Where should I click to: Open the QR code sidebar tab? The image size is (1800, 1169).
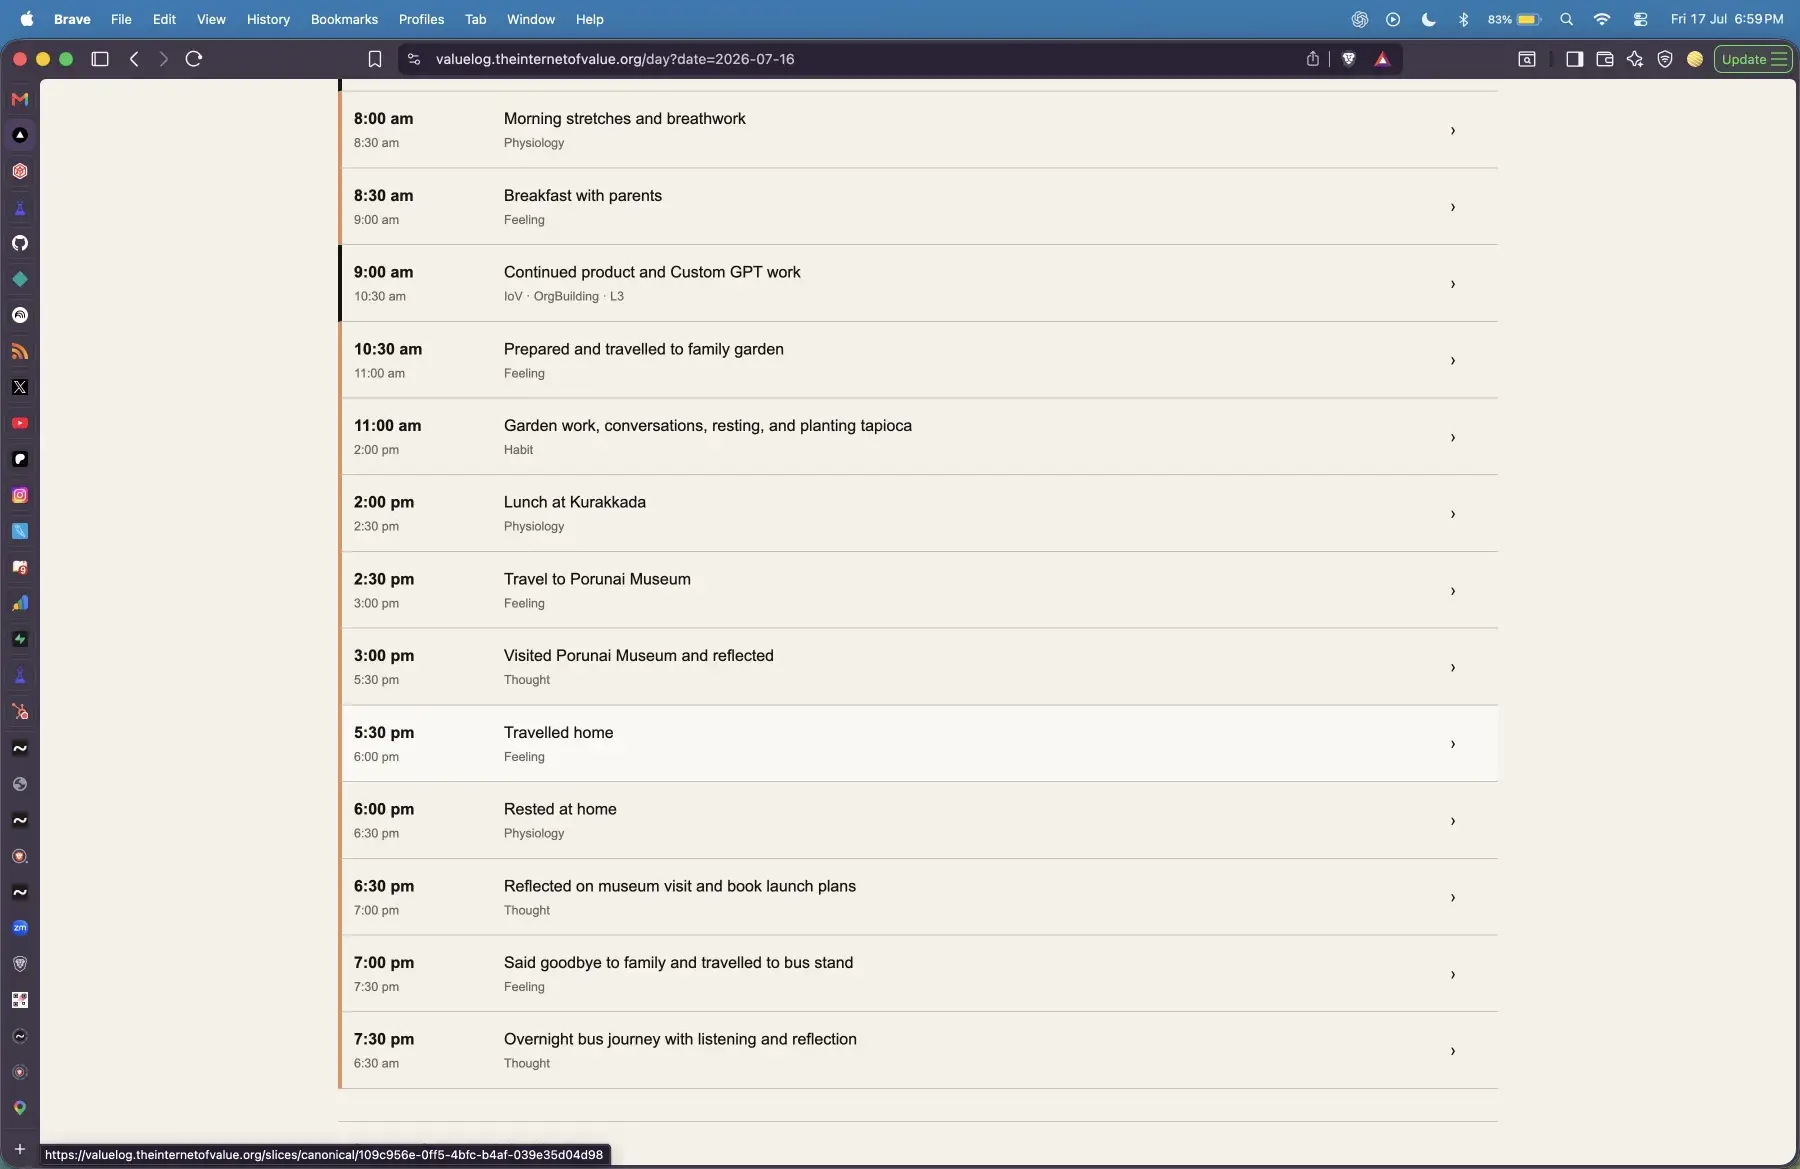[x=20, y=1000]
